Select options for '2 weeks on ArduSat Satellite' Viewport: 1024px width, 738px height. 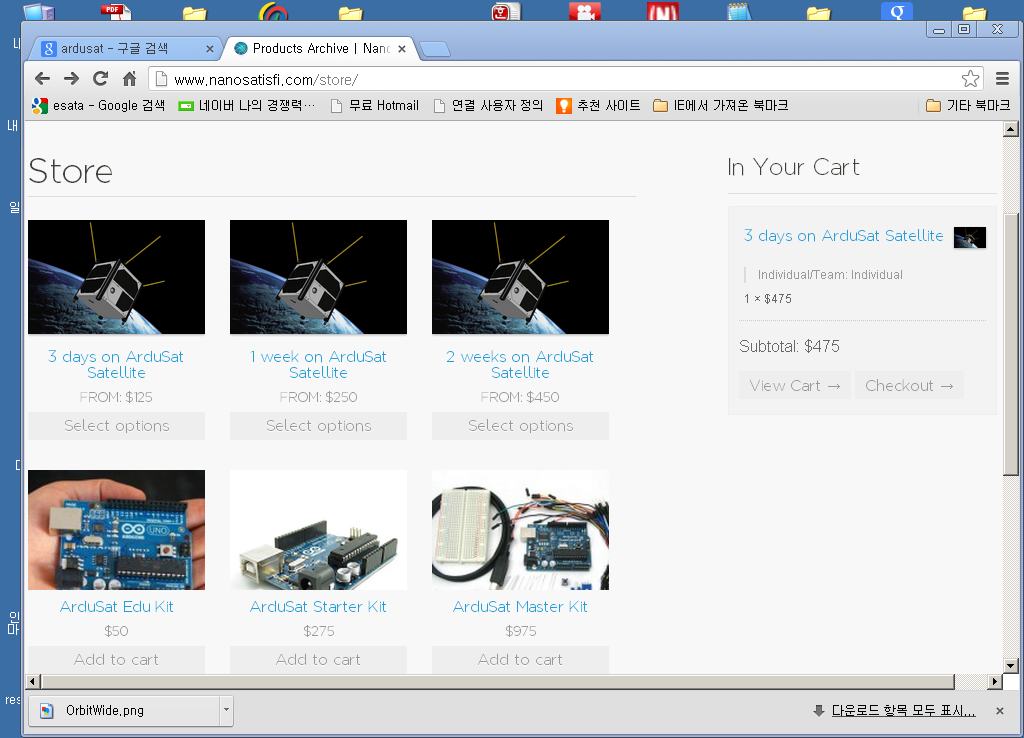point(520,426)
